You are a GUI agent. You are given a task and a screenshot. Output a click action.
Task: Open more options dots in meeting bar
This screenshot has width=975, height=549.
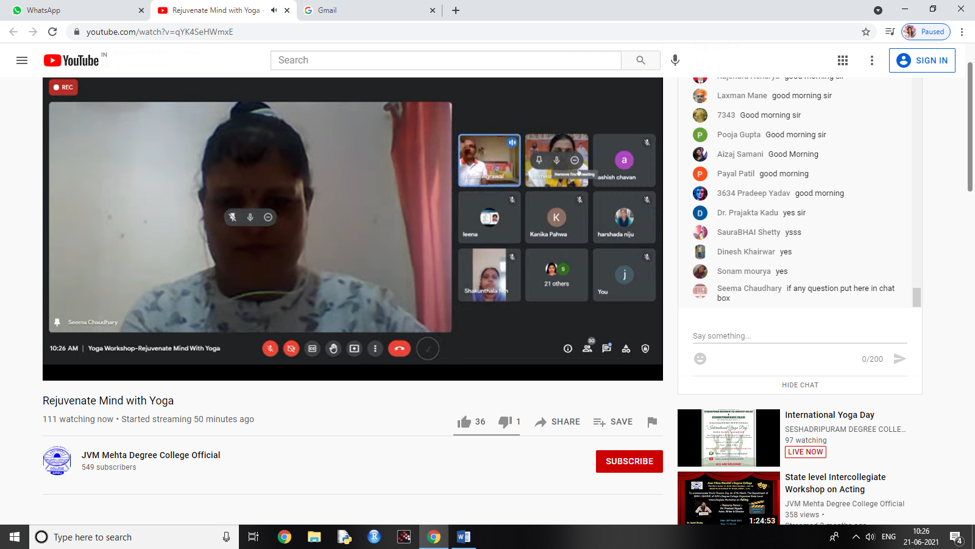pos(375,349)
